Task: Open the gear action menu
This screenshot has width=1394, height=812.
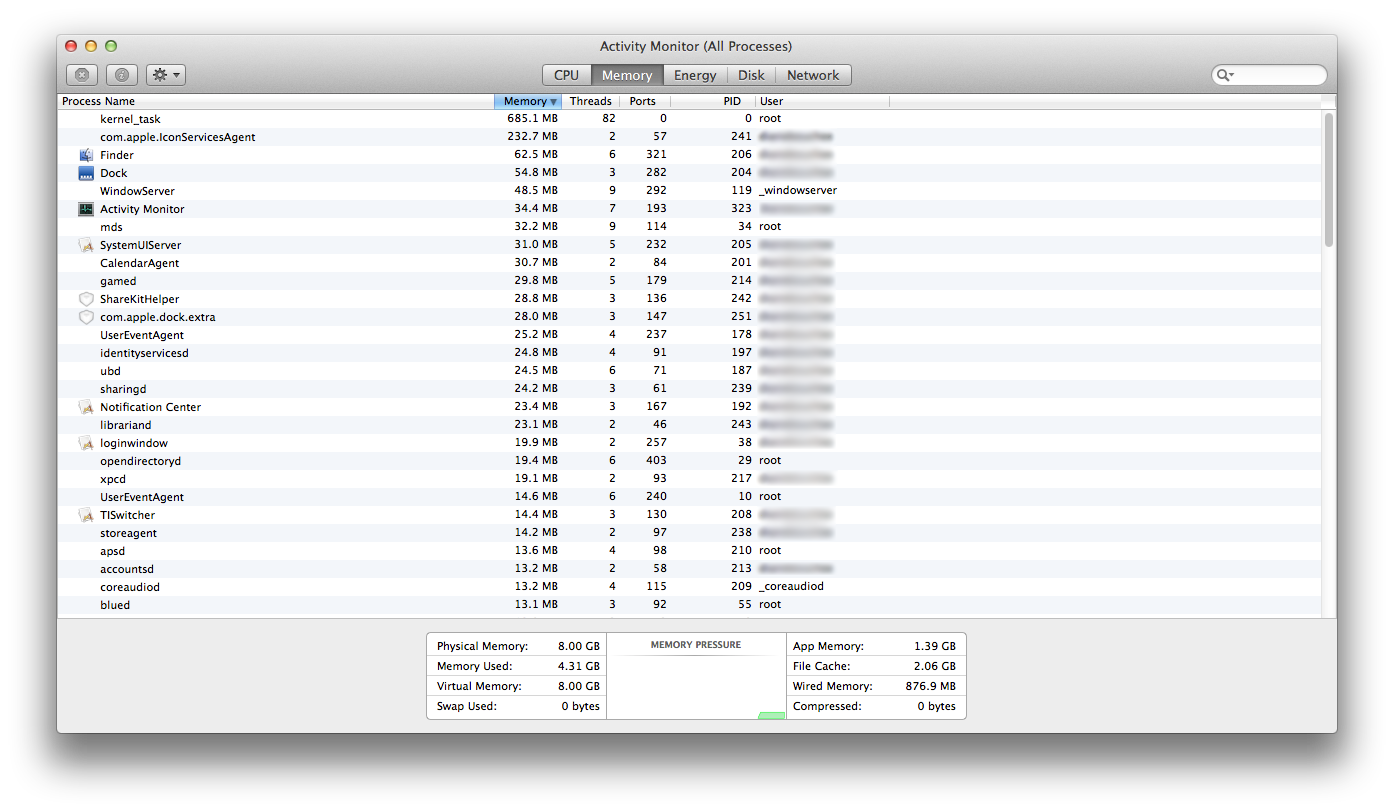Action: (x=166, y=75)
